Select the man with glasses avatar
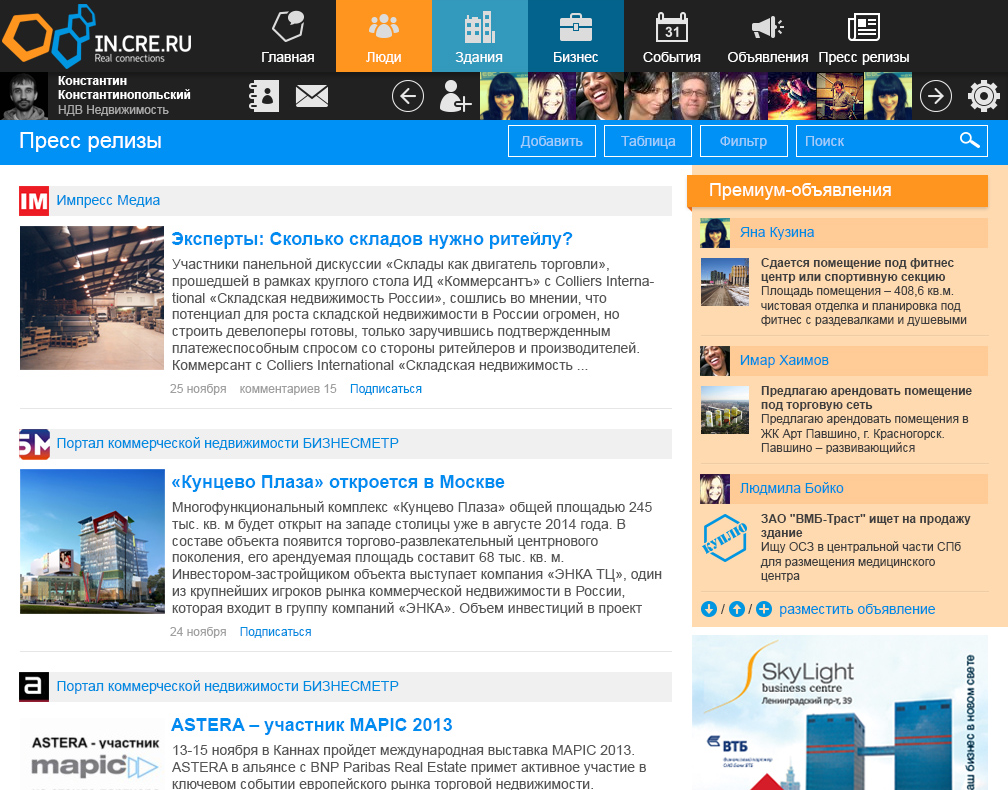Screen dimensions: 1008x790 [x=696, y=96]
